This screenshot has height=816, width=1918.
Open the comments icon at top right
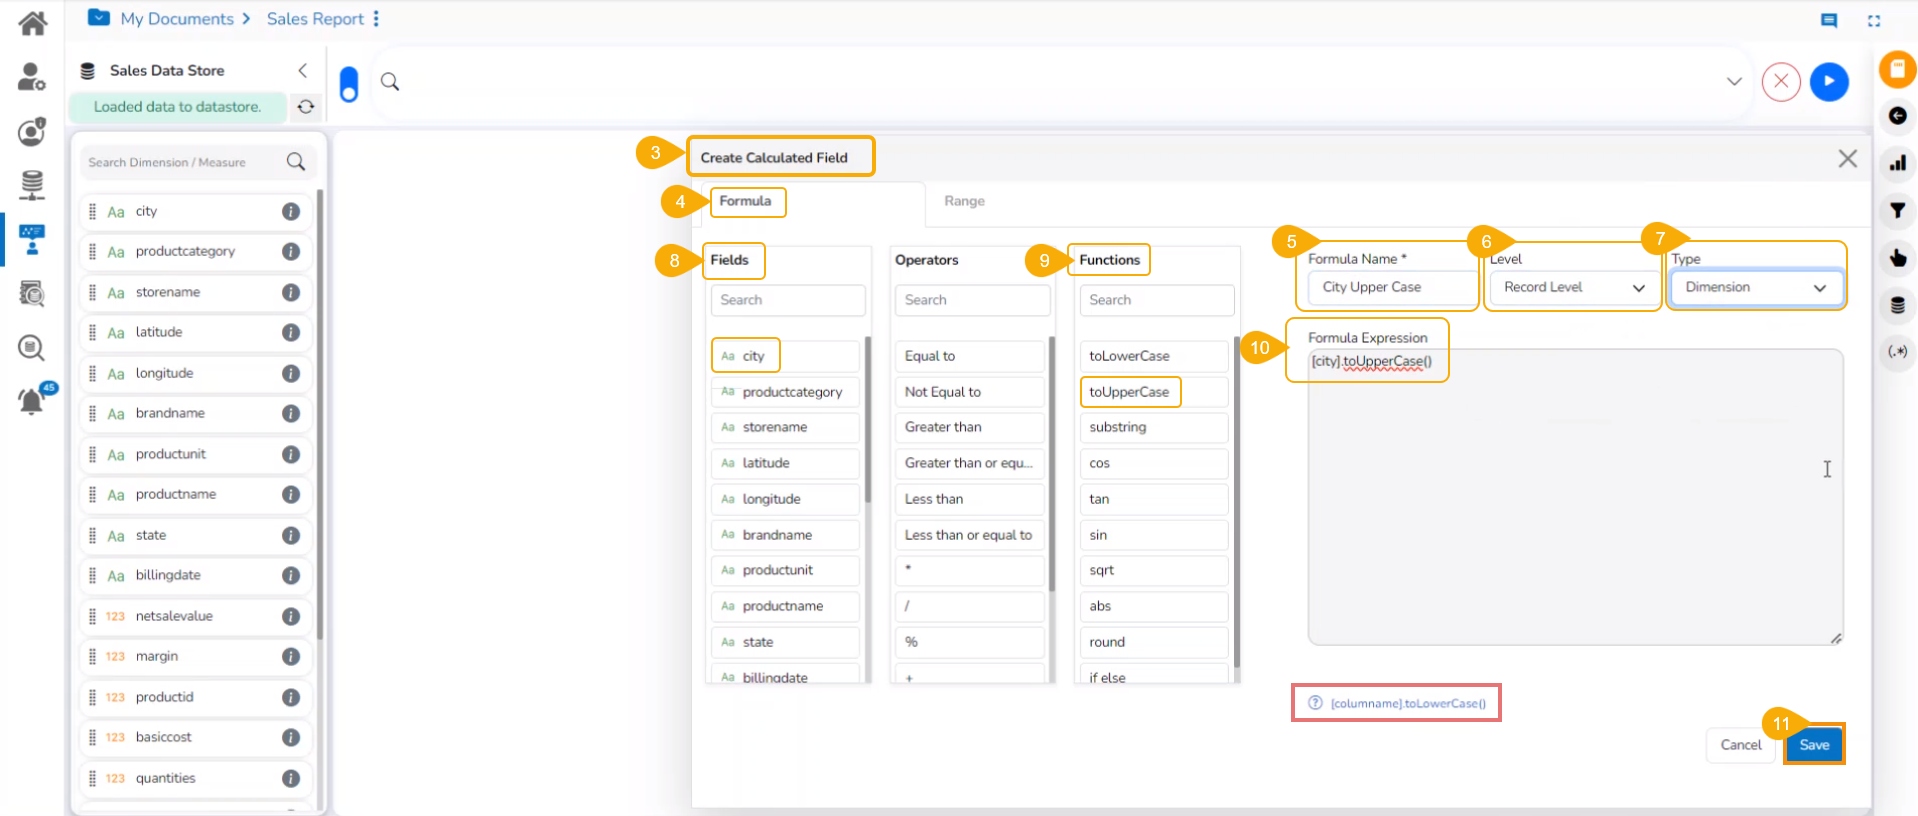coord(1829,20)
